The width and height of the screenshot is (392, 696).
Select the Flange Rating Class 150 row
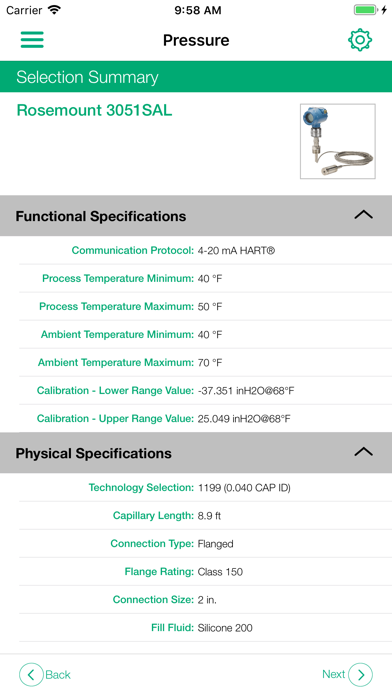(x=205, y=572)
